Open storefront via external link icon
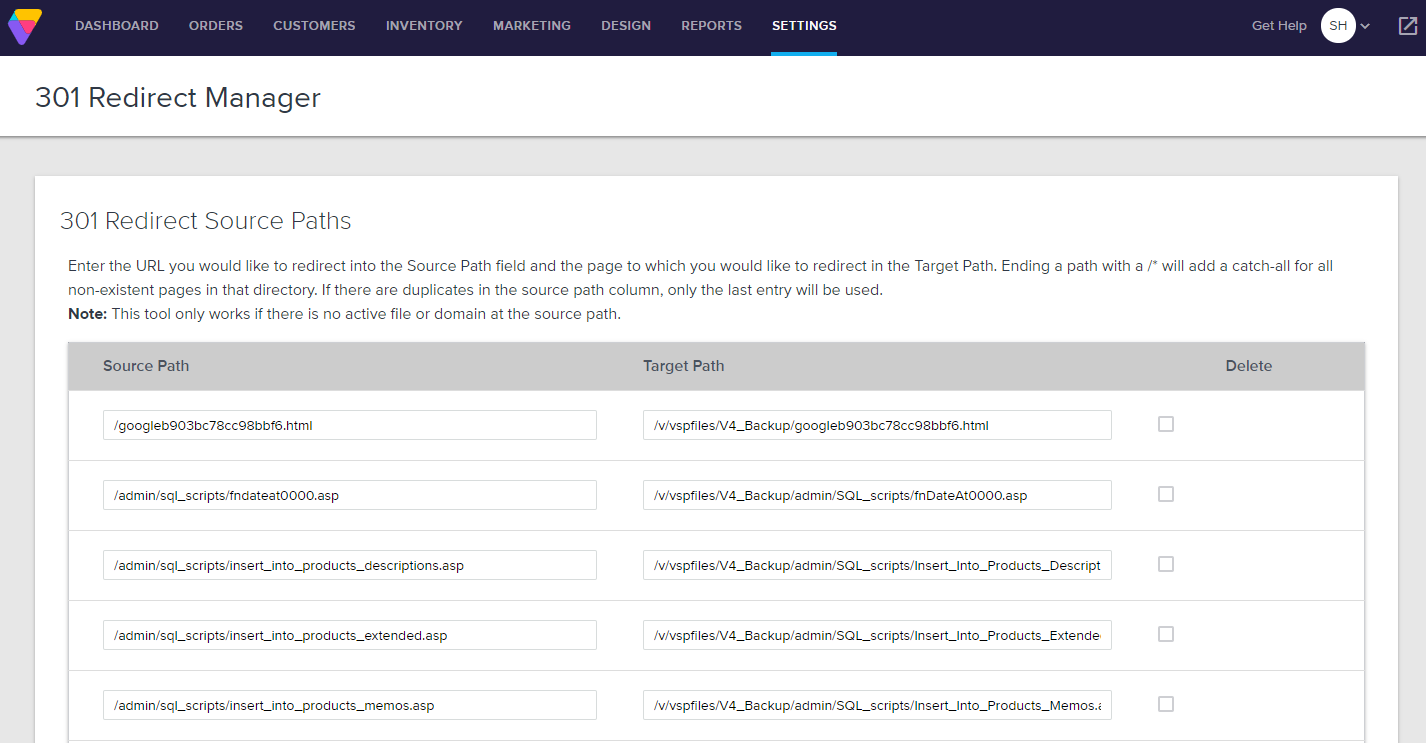Image resolution: width=1426 pixels, height=743 pixels. 1408,26
